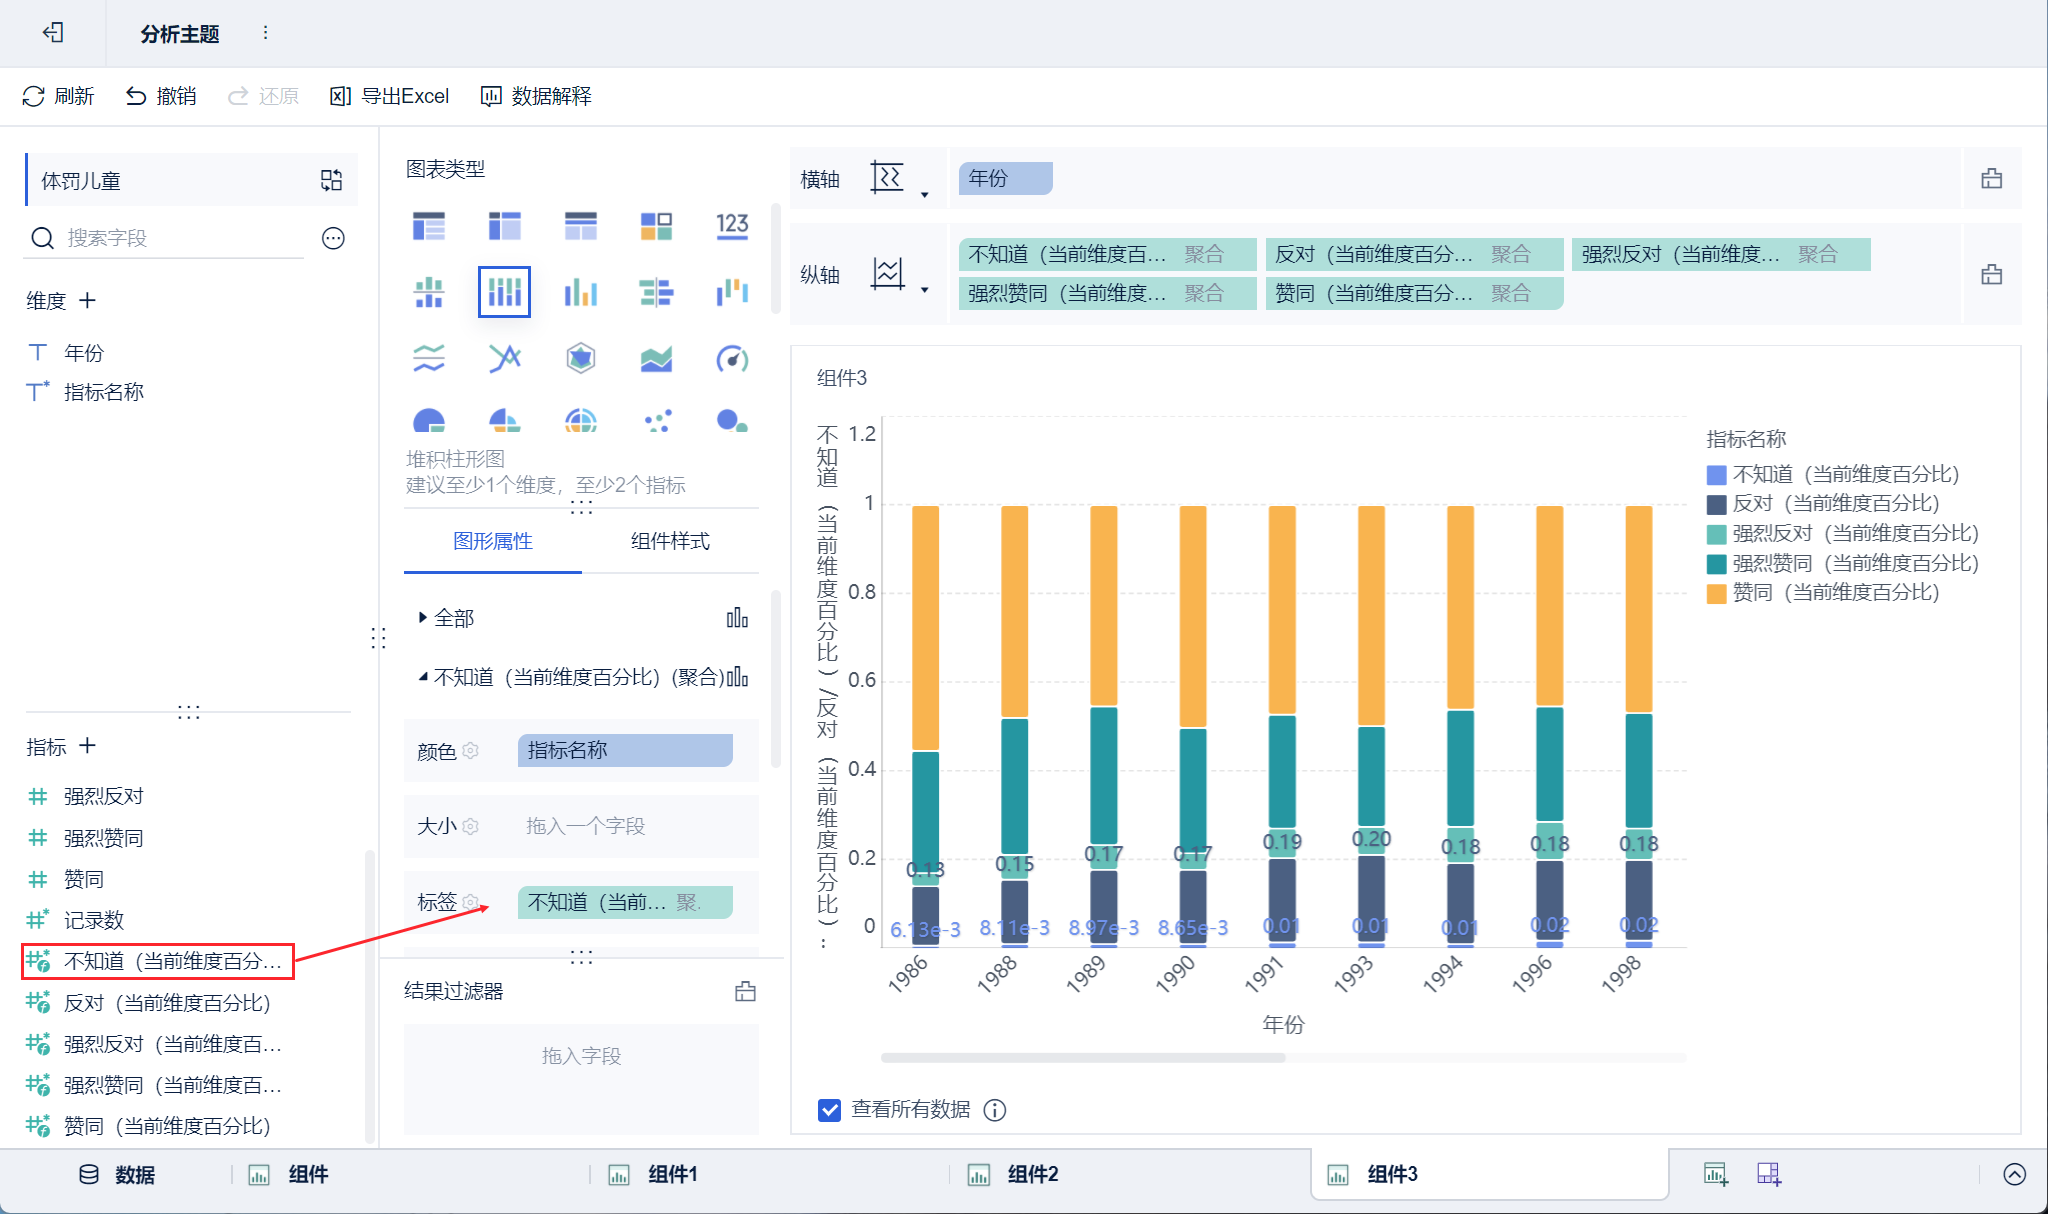This screenshot has height=1214, width=2048.
Task: Select the stacked column chart type icon
Action: click(x=504, y=292)
